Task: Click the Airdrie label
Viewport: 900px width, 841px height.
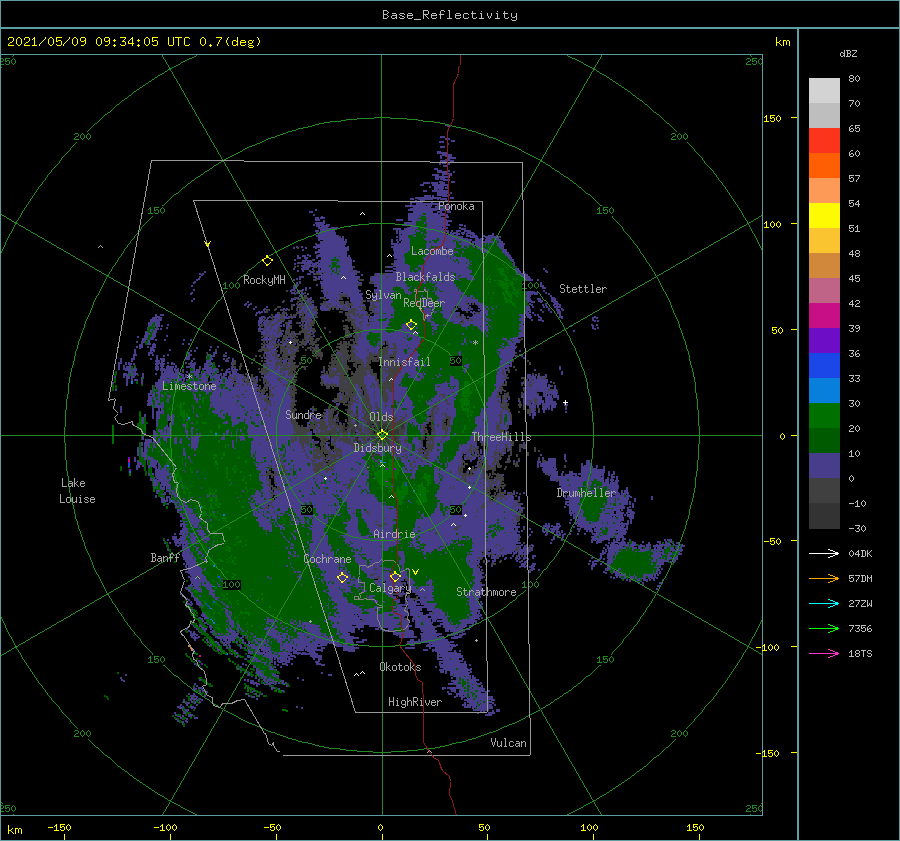Action: coord(394,534)
